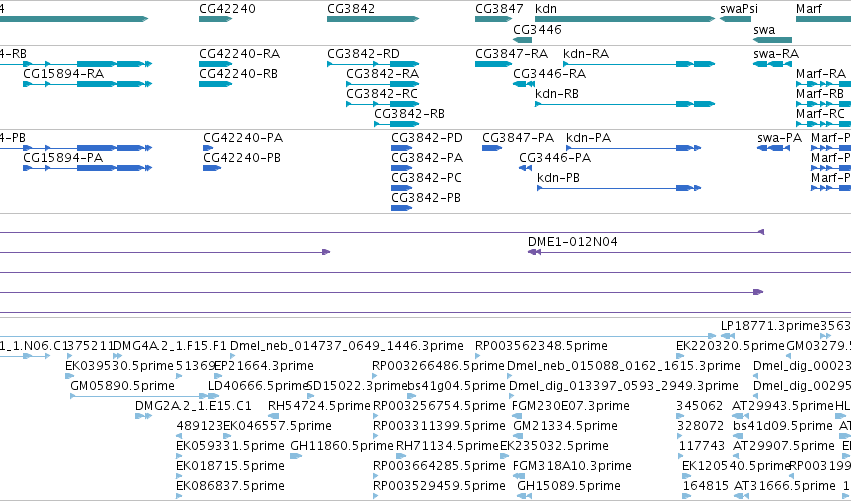Click the CG3842-PB protein label
This screenshot has height=501, width=851.
(x=426, y=198)
